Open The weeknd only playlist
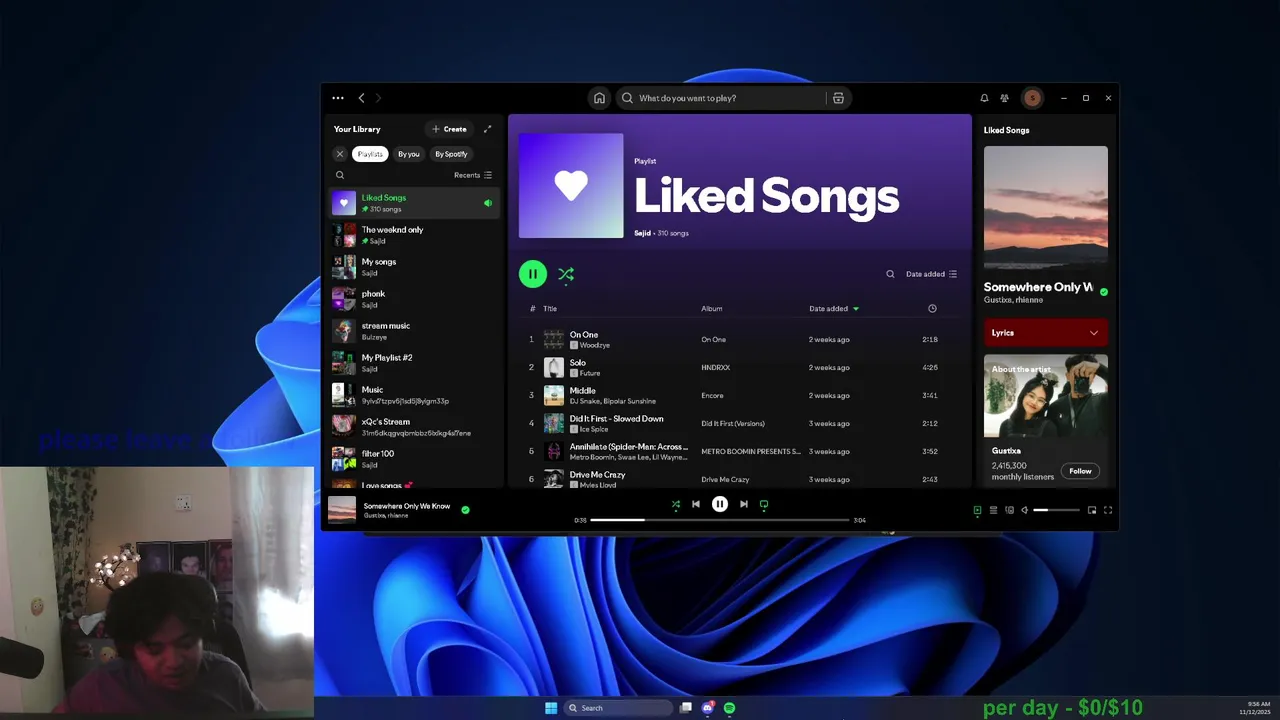This screenshot has width=1280, height=720. click(415, 235)
